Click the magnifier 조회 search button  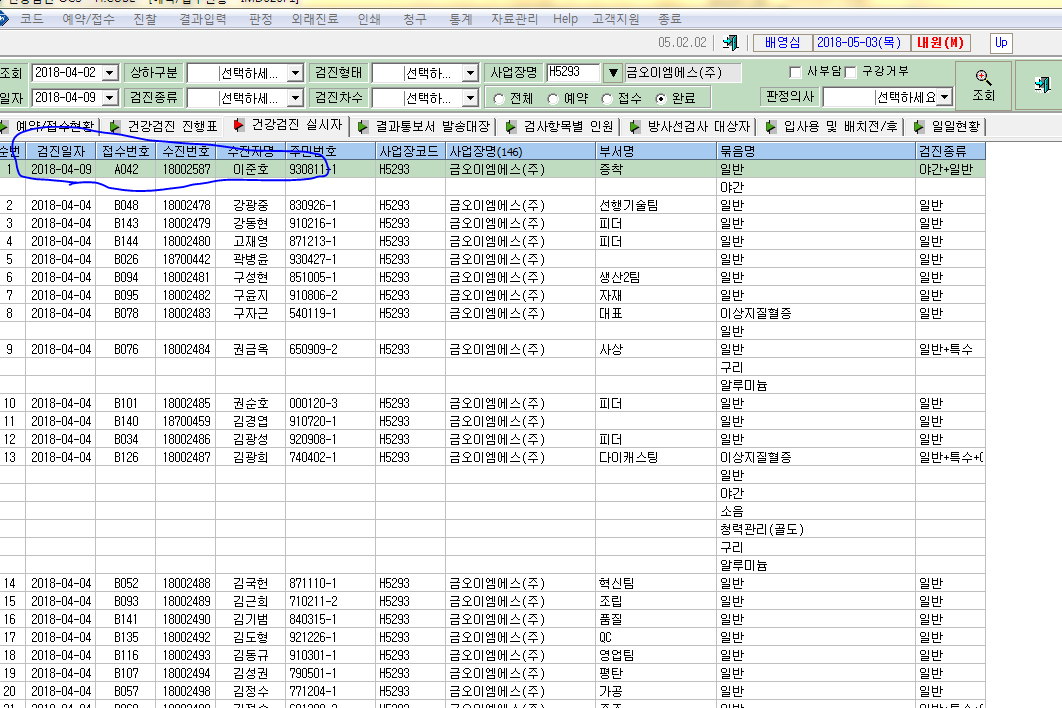click(983, 85)
